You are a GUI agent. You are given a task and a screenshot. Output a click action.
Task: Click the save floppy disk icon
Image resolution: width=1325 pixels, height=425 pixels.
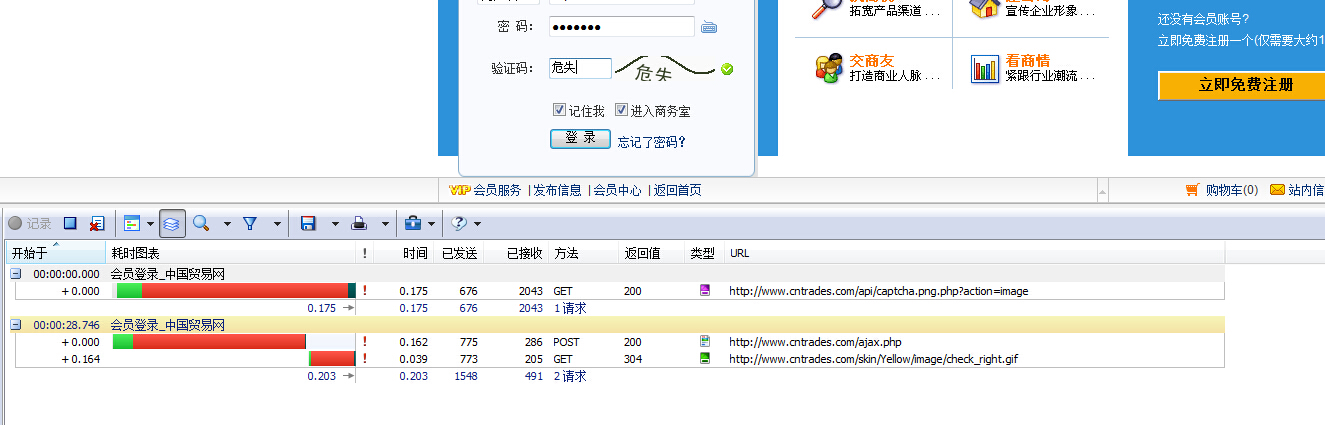[308, 224]
